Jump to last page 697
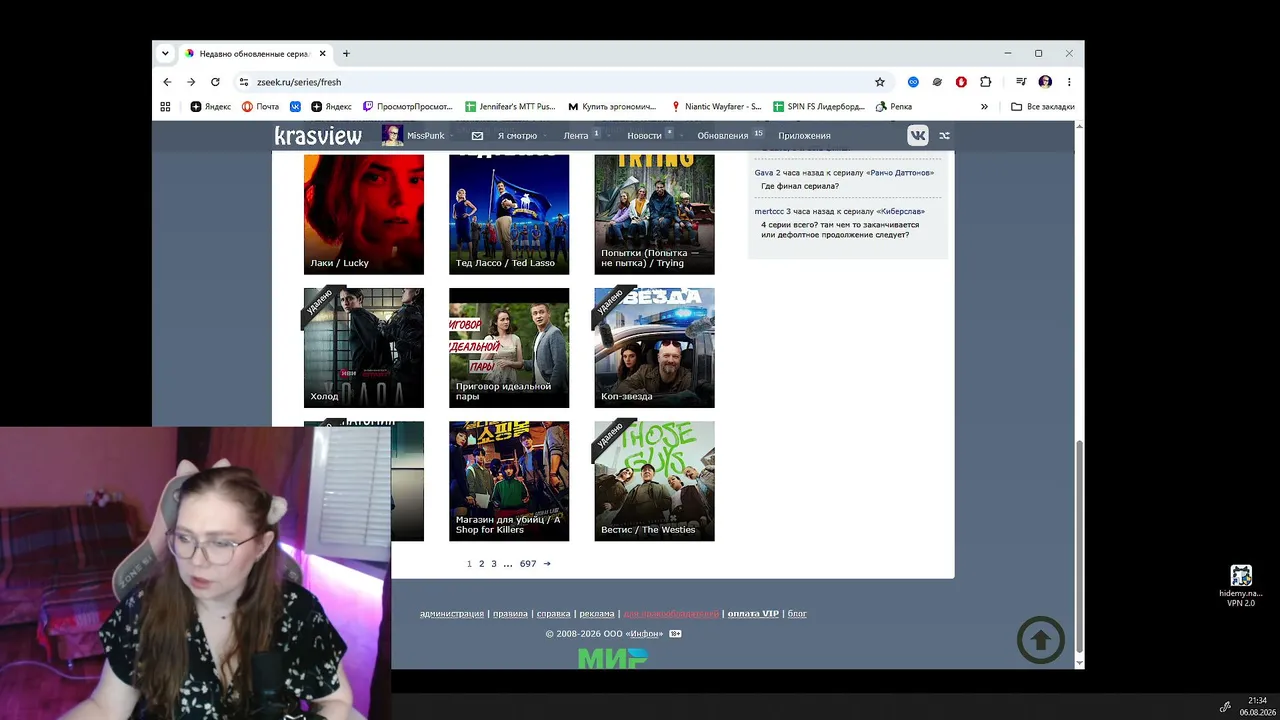This screenshot has height=720, width=1280. coord(528,564)
